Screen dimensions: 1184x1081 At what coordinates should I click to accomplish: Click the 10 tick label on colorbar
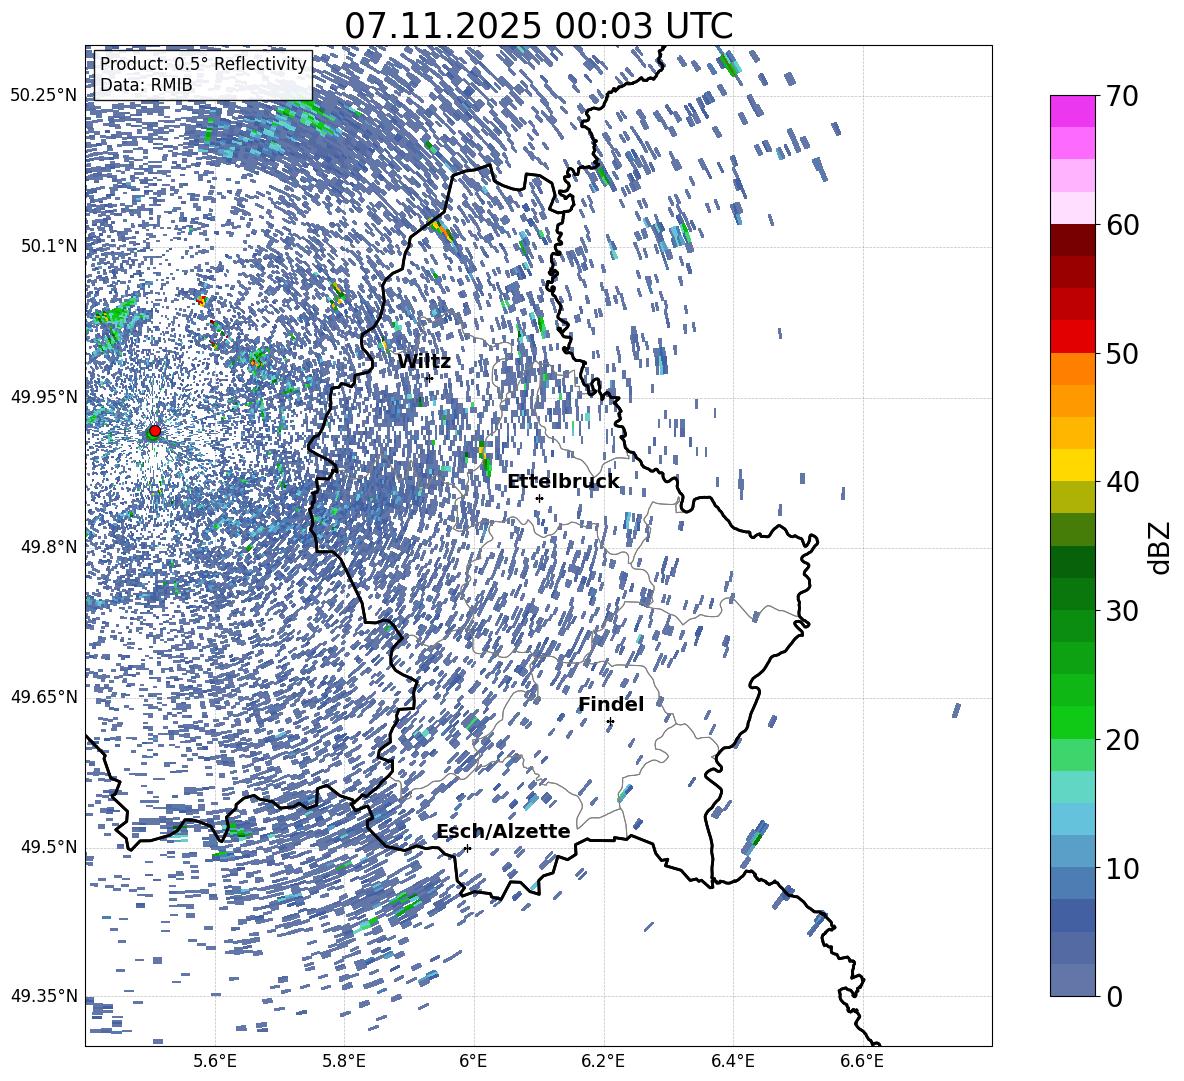(1121, 868)
